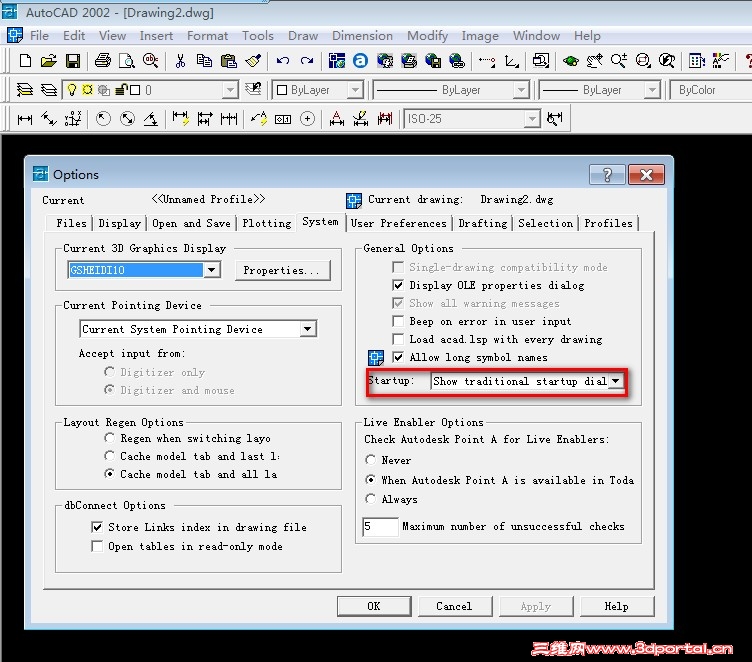Click the Redo arrow icon

click(307, 61)
